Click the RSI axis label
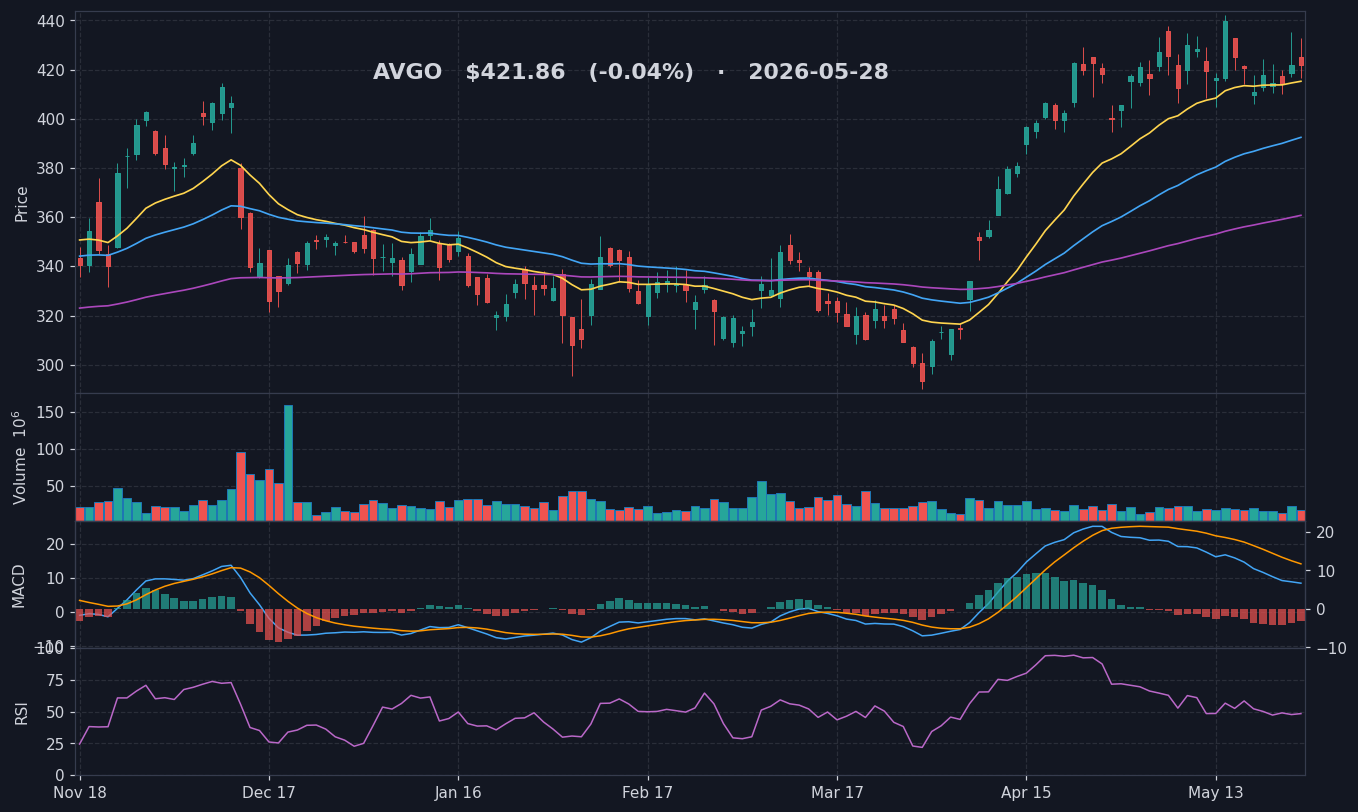 click(x=22, y=712)
